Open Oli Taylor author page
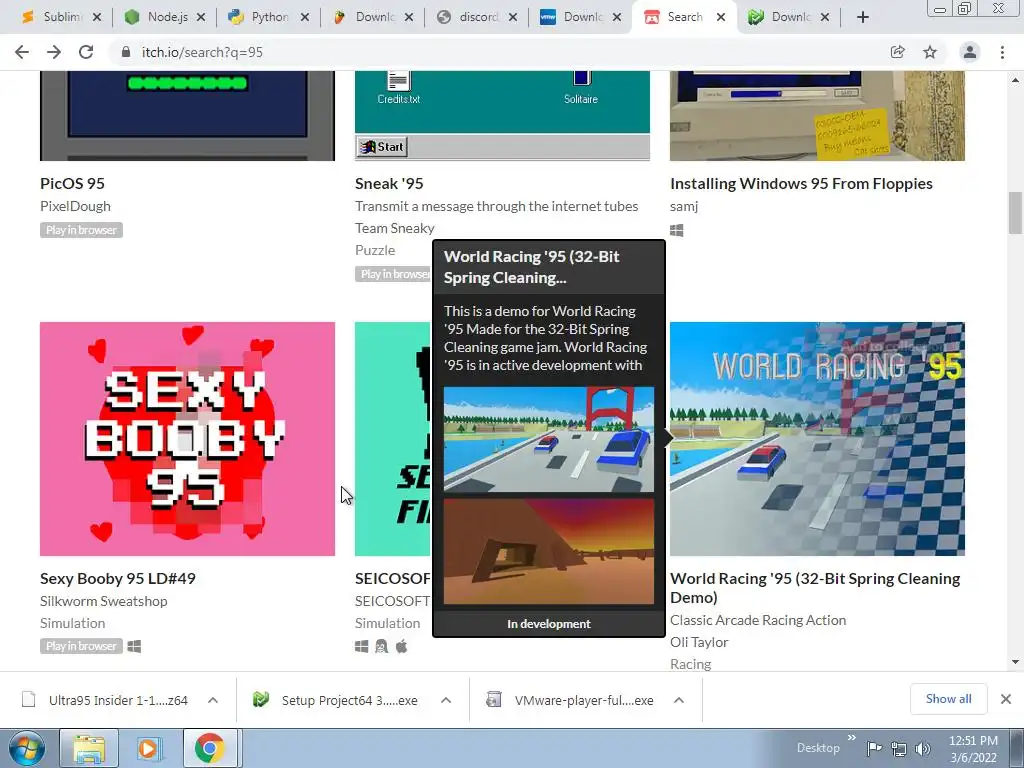Viewport: 1024px width, 768px height. [699, 642]
